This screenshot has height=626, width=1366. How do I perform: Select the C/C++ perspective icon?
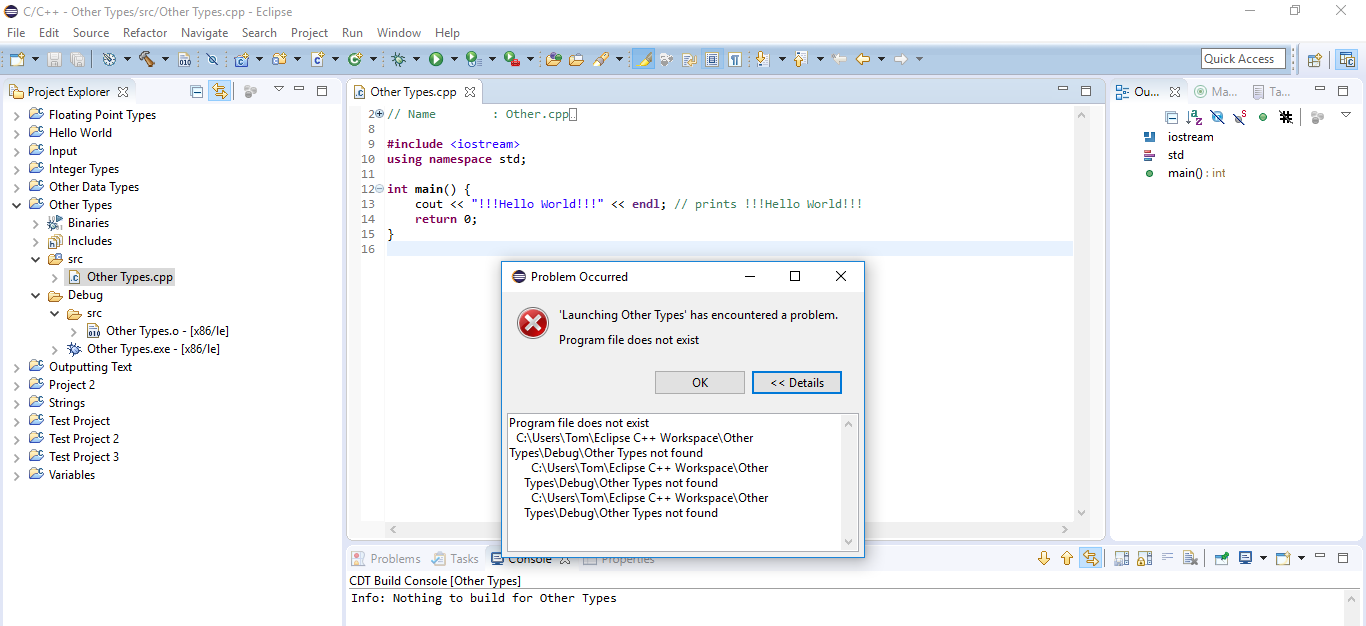(x=1347, y=59)
